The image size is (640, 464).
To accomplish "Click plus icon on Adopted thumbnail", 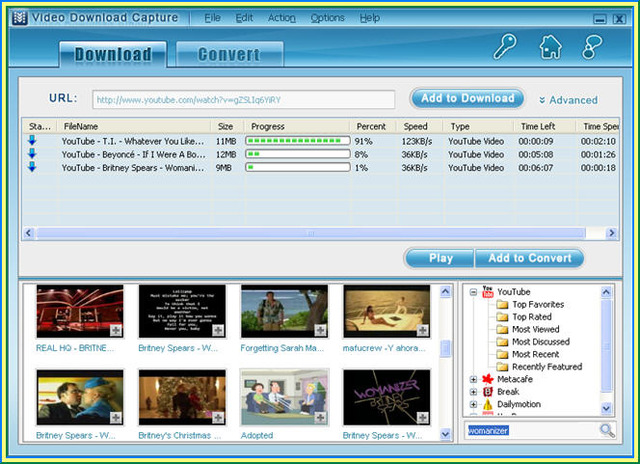I will [320, 417].
